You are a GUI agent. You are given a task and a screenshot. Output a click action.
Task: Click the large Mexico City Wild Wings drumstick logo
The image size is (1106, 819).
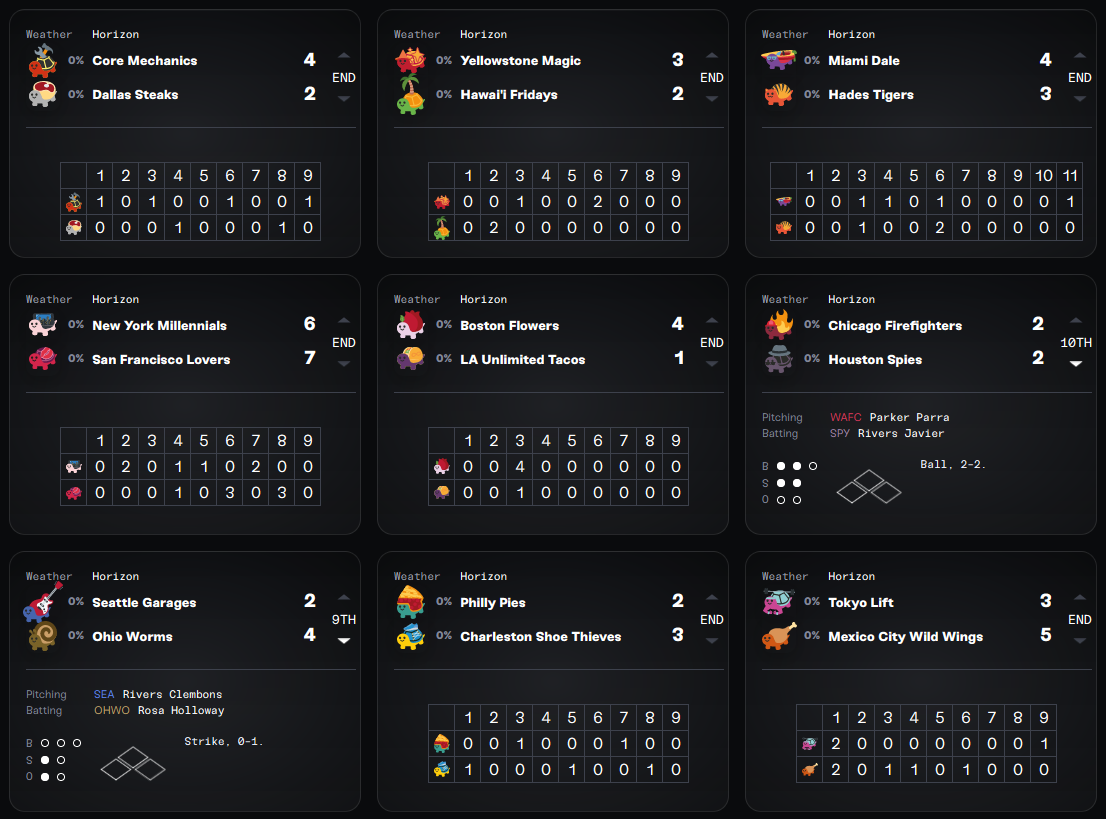coord(779,636)
